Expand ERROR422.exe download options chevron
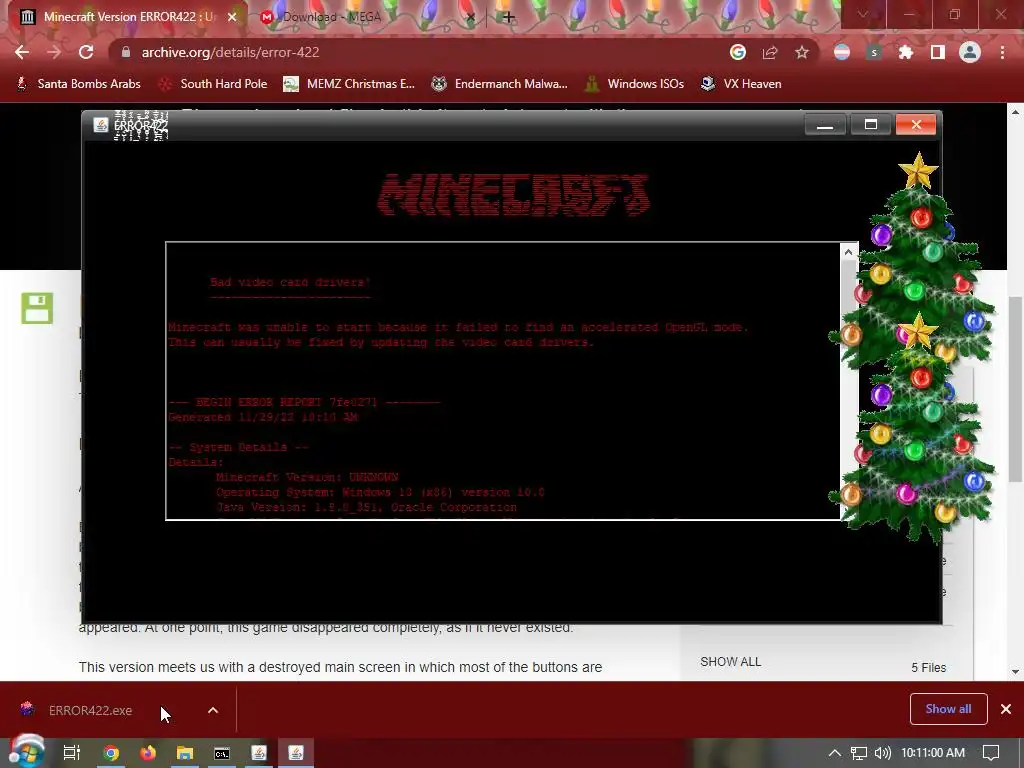This screenshot has width=1024, height=768. click(213, 710)
